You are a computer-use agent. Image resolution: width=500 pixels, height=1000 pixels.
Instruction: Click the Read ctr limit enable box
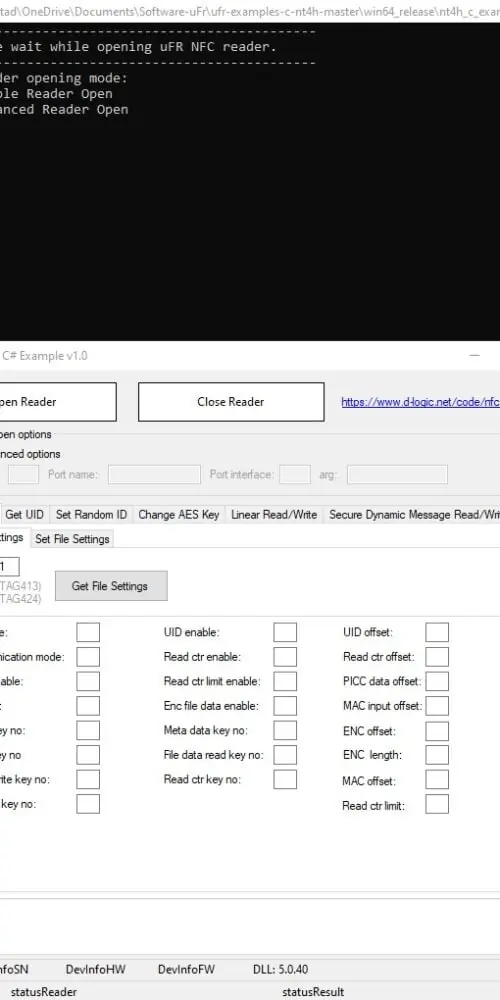tap(285, 681)
